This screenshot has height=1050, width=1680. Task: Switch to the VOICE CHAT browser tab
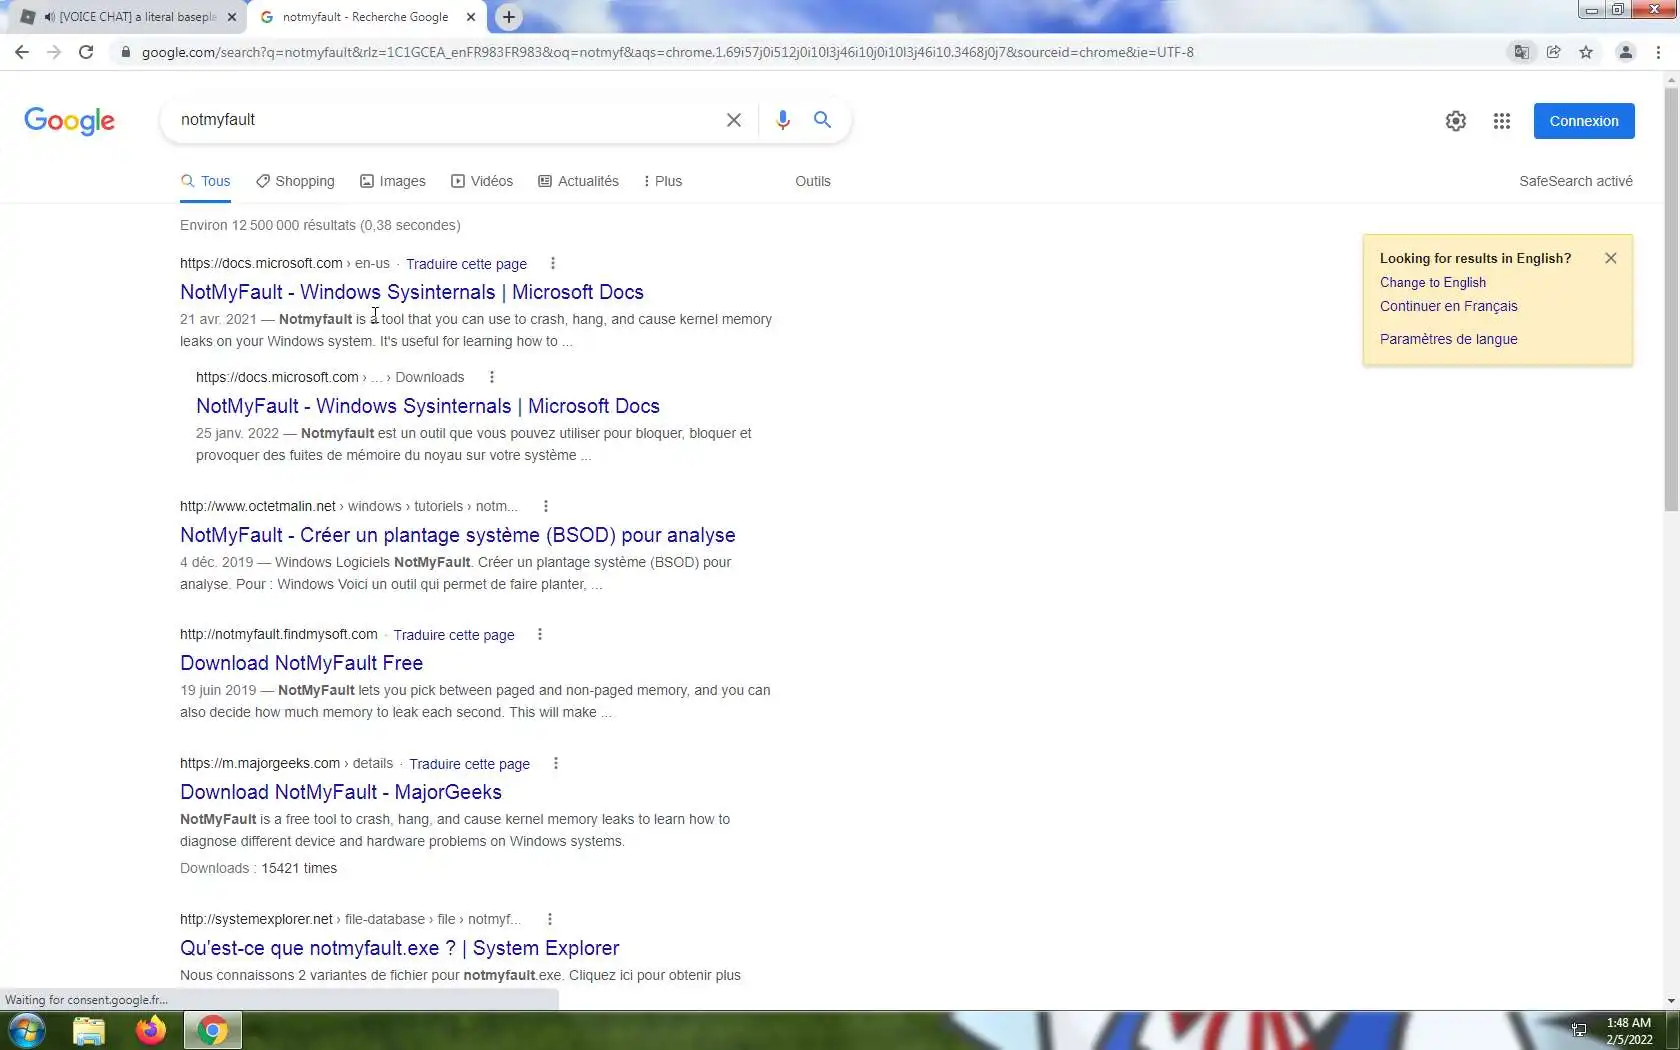130,17
